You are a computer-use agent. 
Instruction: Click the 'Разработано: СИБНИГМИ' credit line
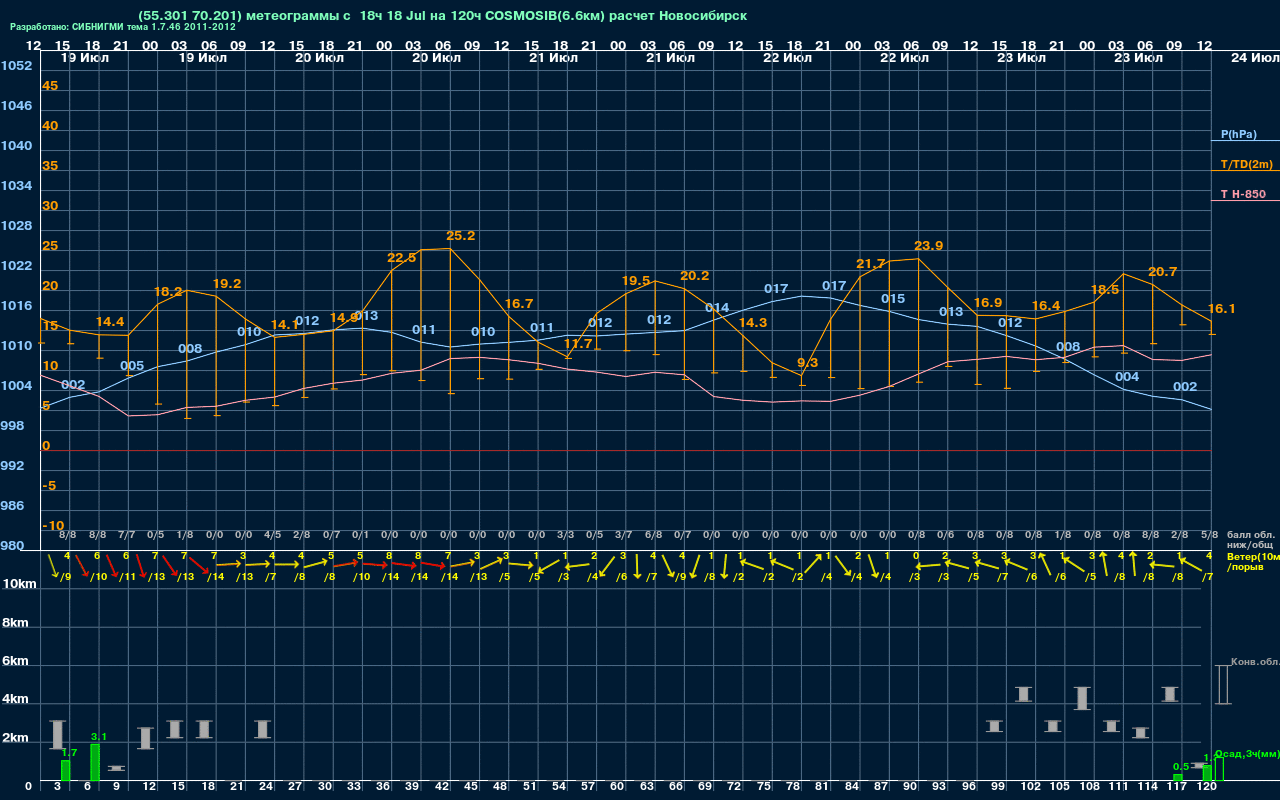click(122, 27)
